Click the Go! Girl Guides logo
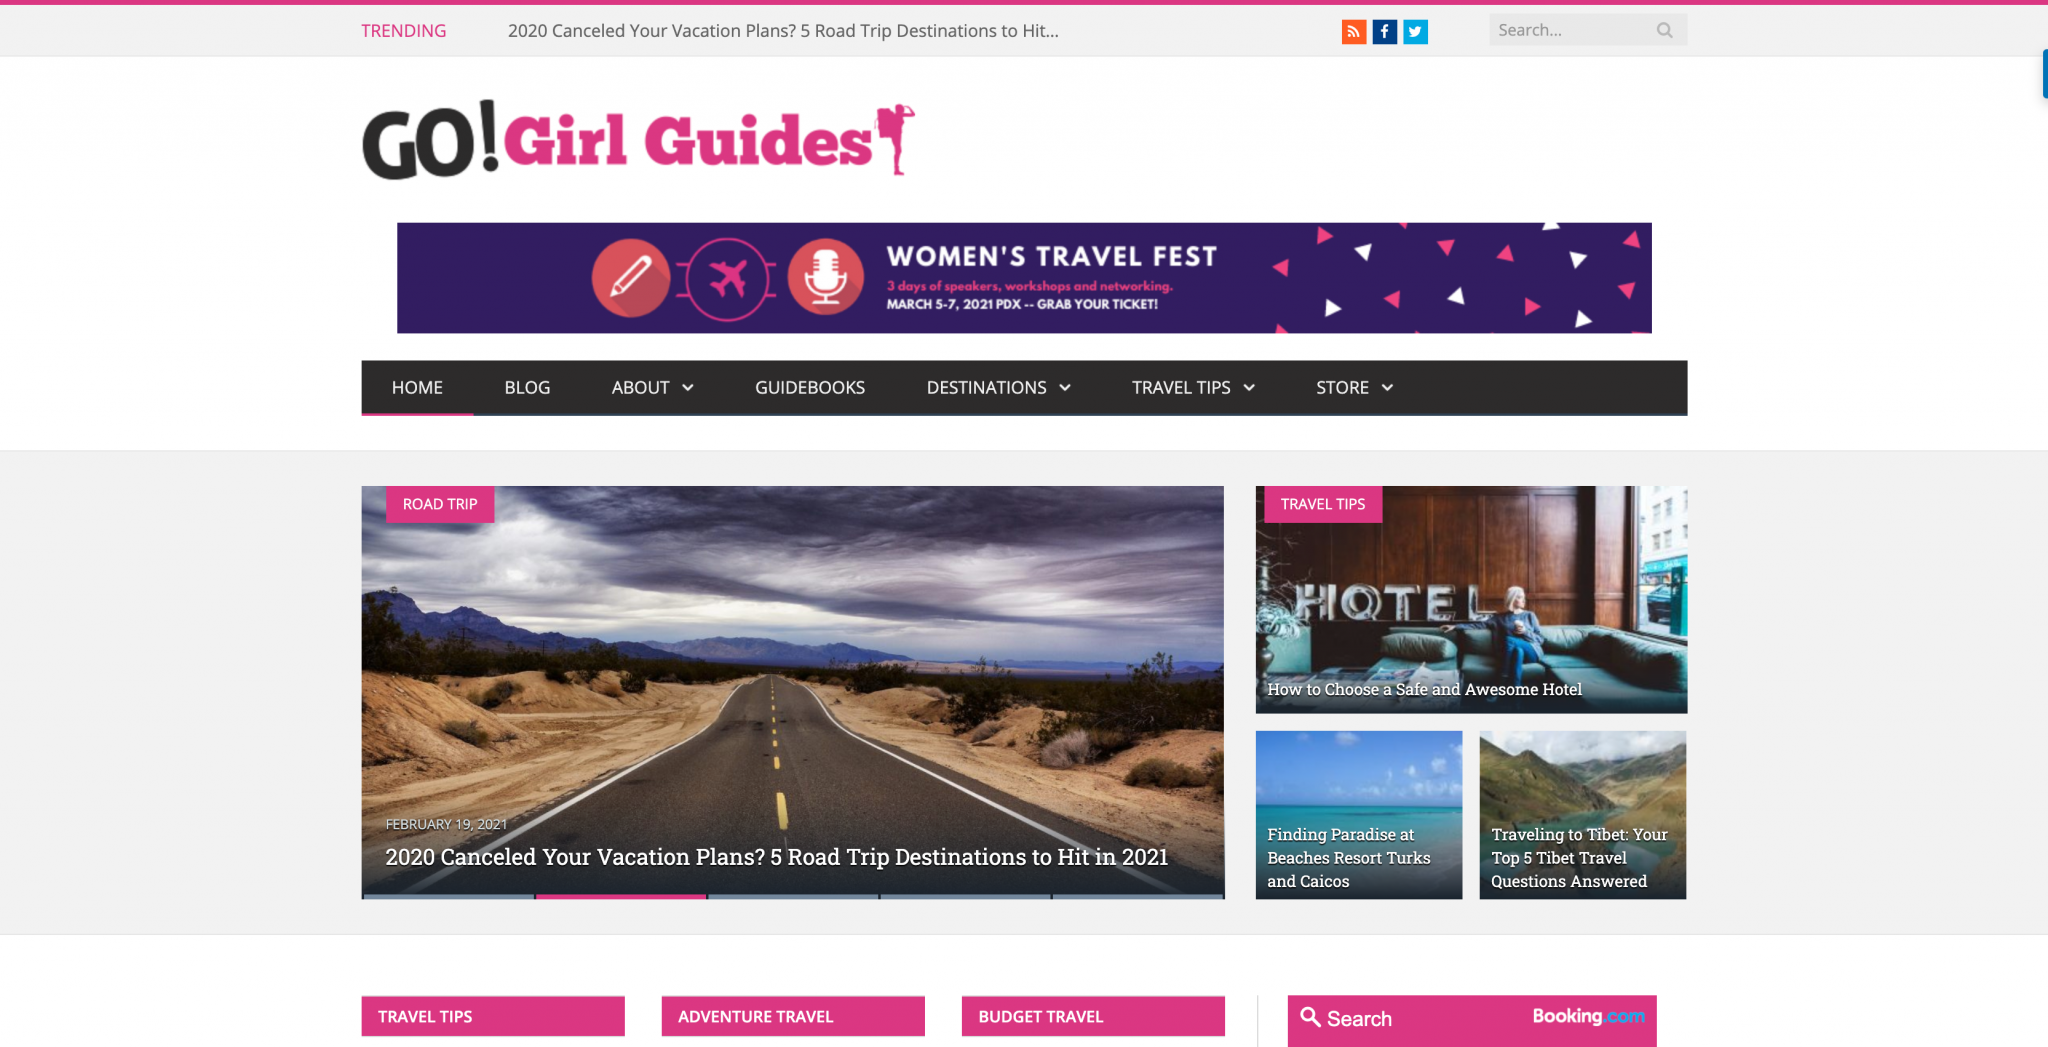2048x1047 pixels. point(638,140)
